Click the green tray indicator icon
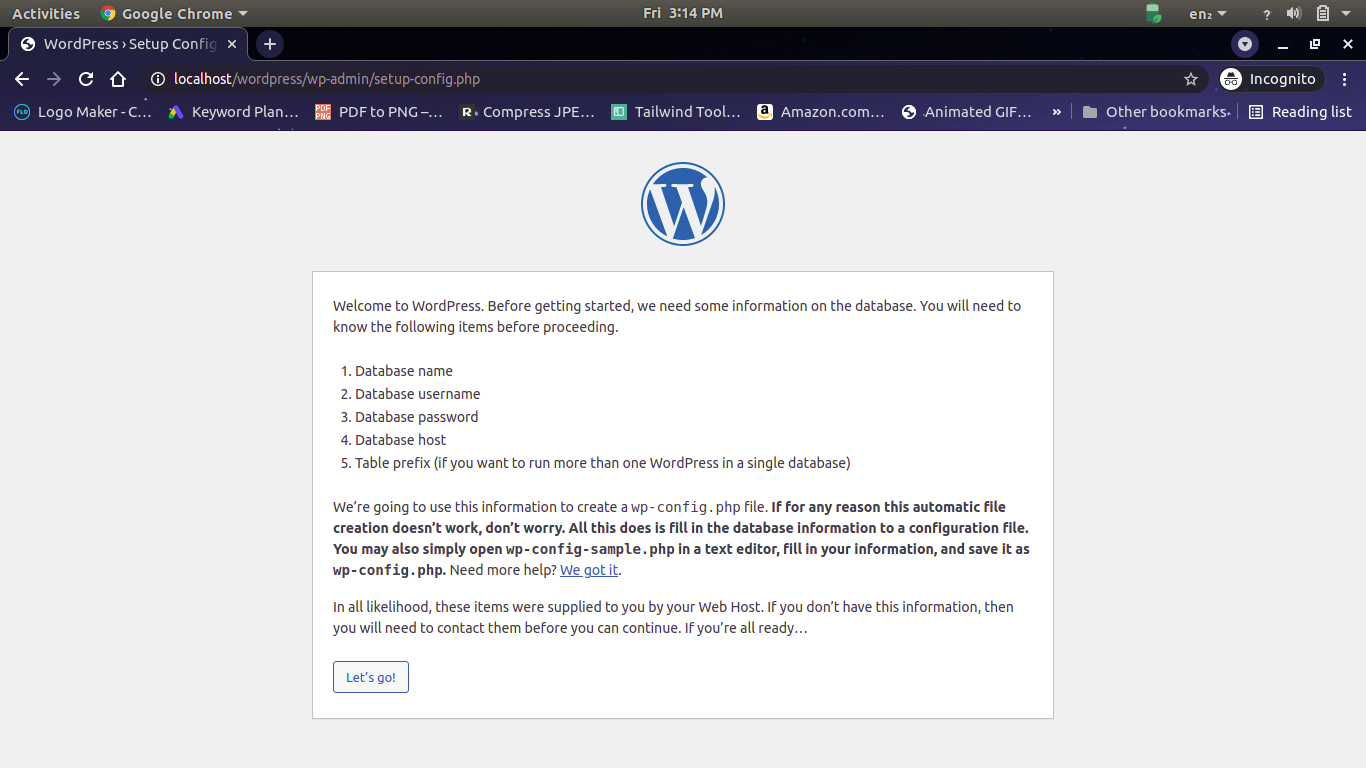The height and width of the screenshot is (768, 1366). coord(1153,14)
